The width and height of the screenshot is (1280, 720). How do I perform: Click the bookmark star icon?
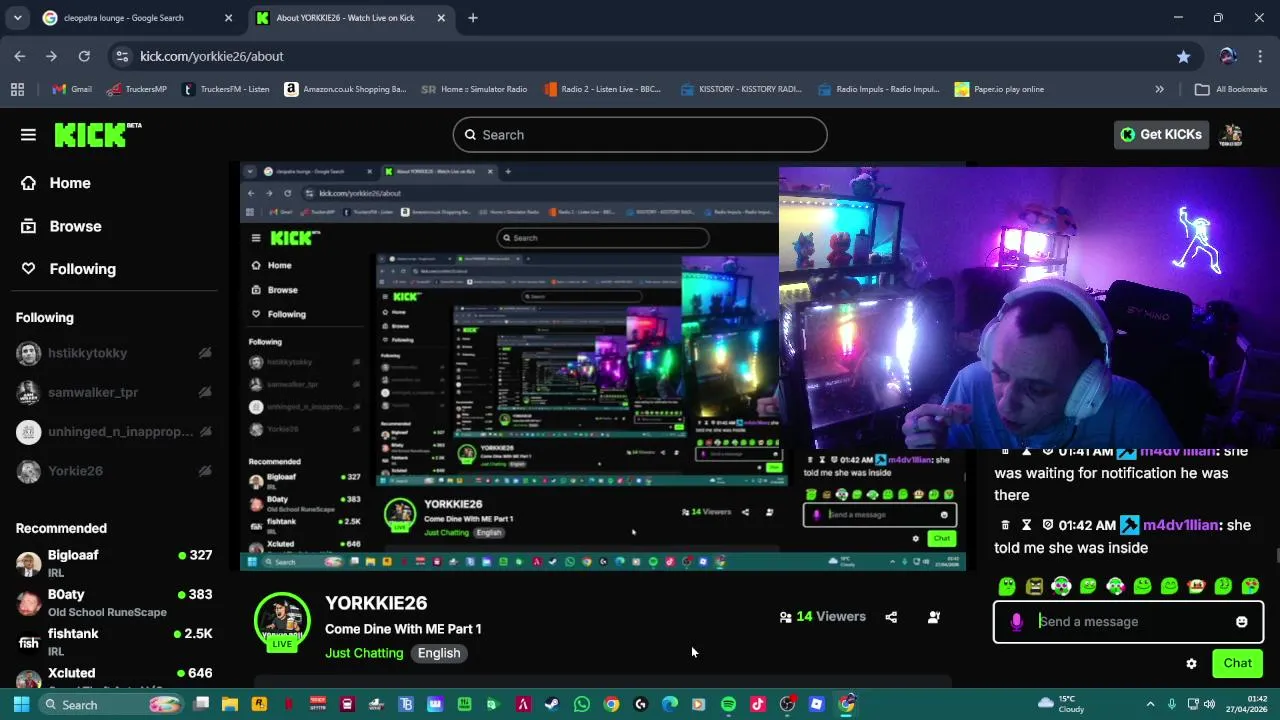(1183, 56)
